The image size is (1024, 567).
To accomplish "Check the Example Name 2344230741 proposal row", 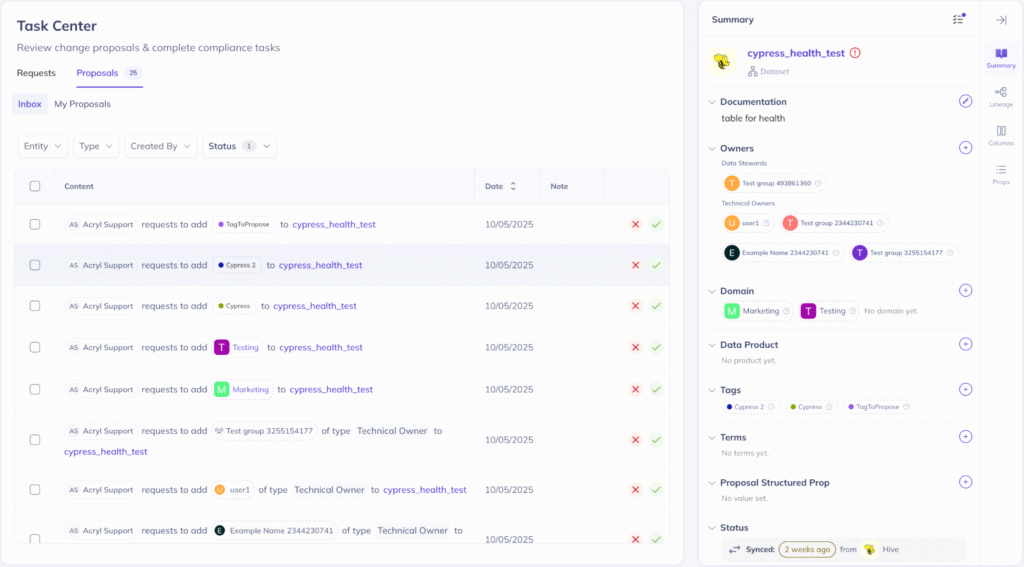I will (35, 539).
